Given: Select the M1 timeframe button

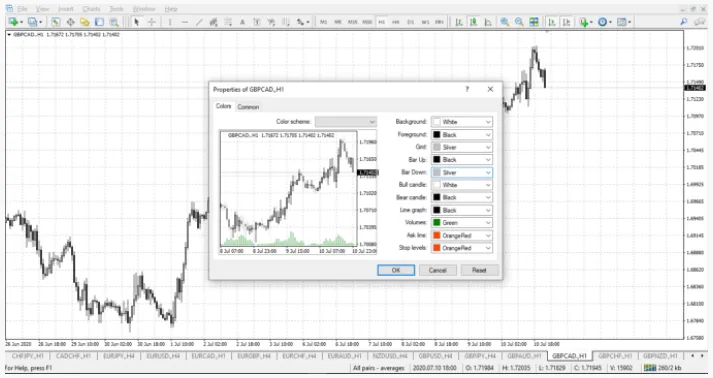Looking at the screenshot, I should tap(323, 22).
